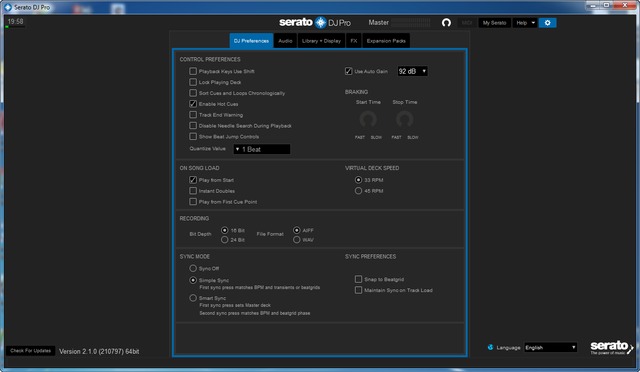Click the language globe icon
Viewport: 640px width, 372px height.
490,347
